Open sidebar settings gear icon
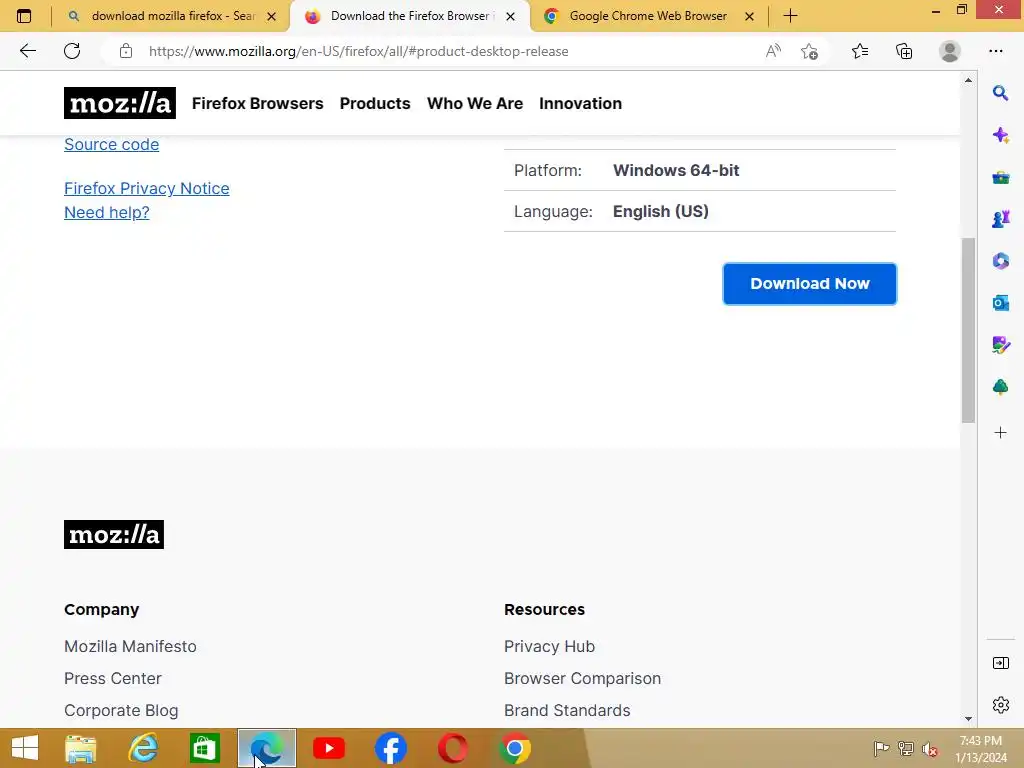Screen dimensions: 1024x768 pos(1000,705)
